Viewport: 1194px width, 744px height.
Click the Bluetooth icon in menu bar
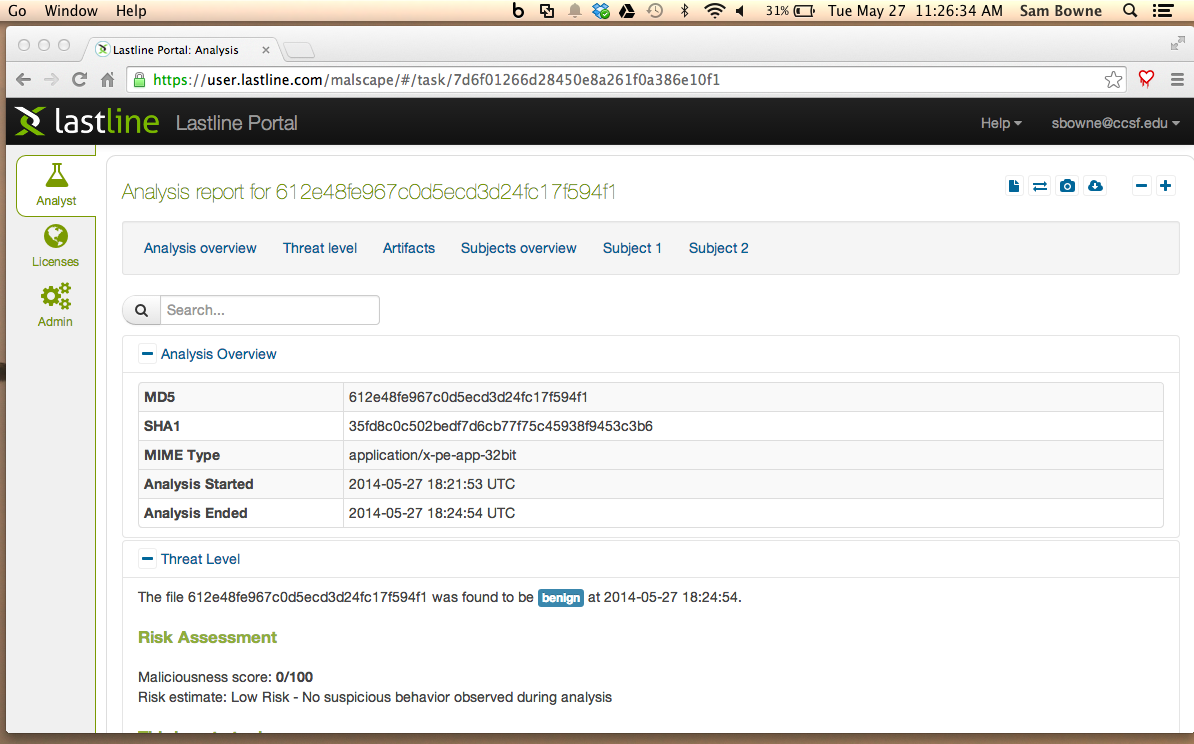685,11
